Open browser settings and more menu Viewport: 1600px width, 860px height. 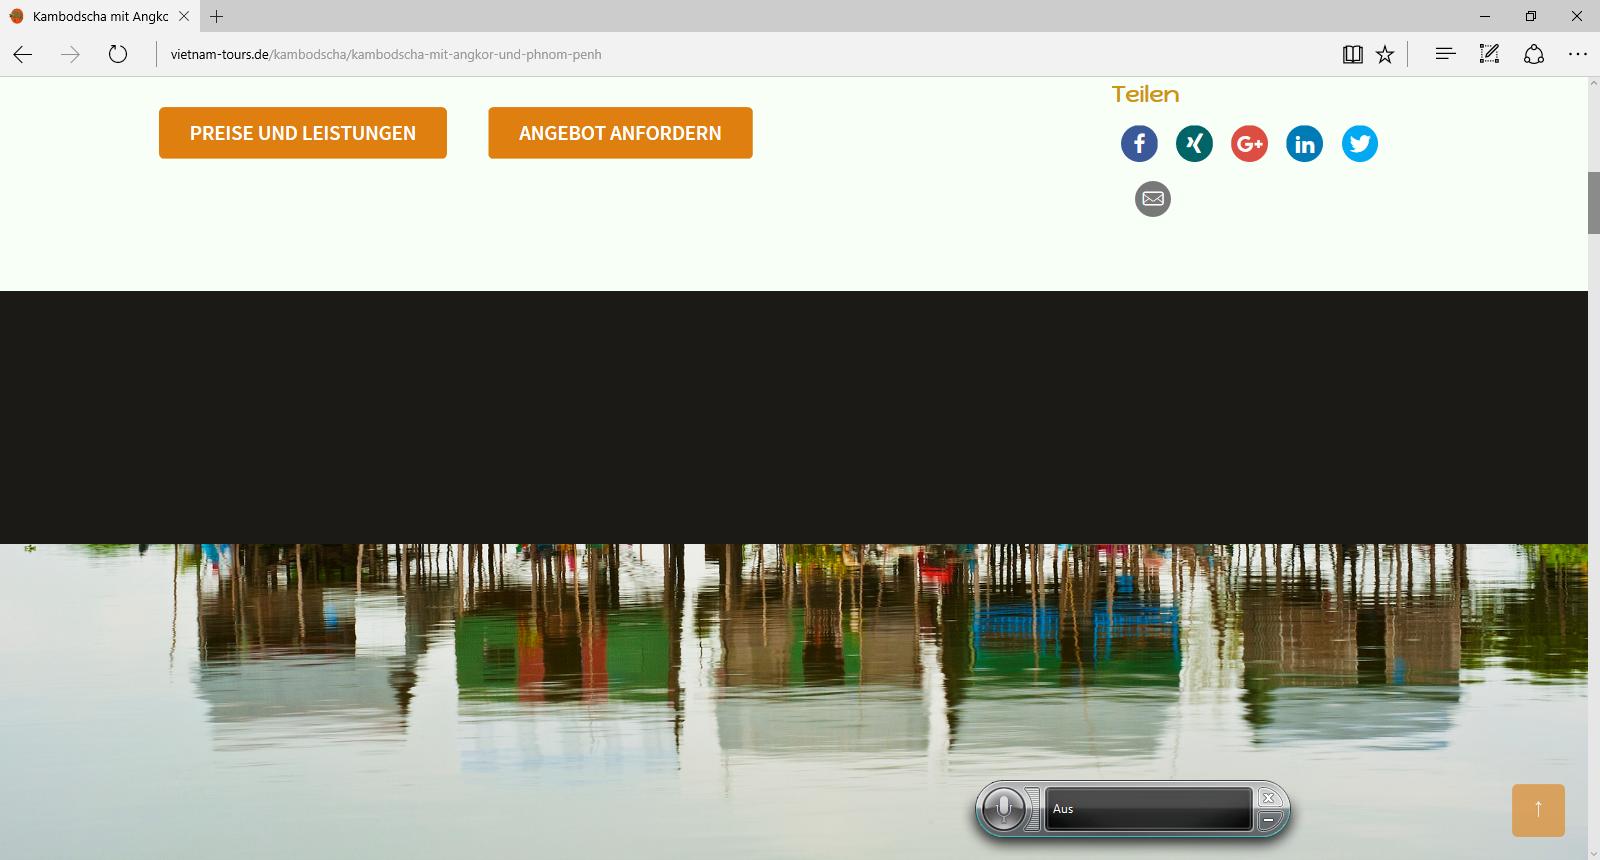click(1577, 55)
